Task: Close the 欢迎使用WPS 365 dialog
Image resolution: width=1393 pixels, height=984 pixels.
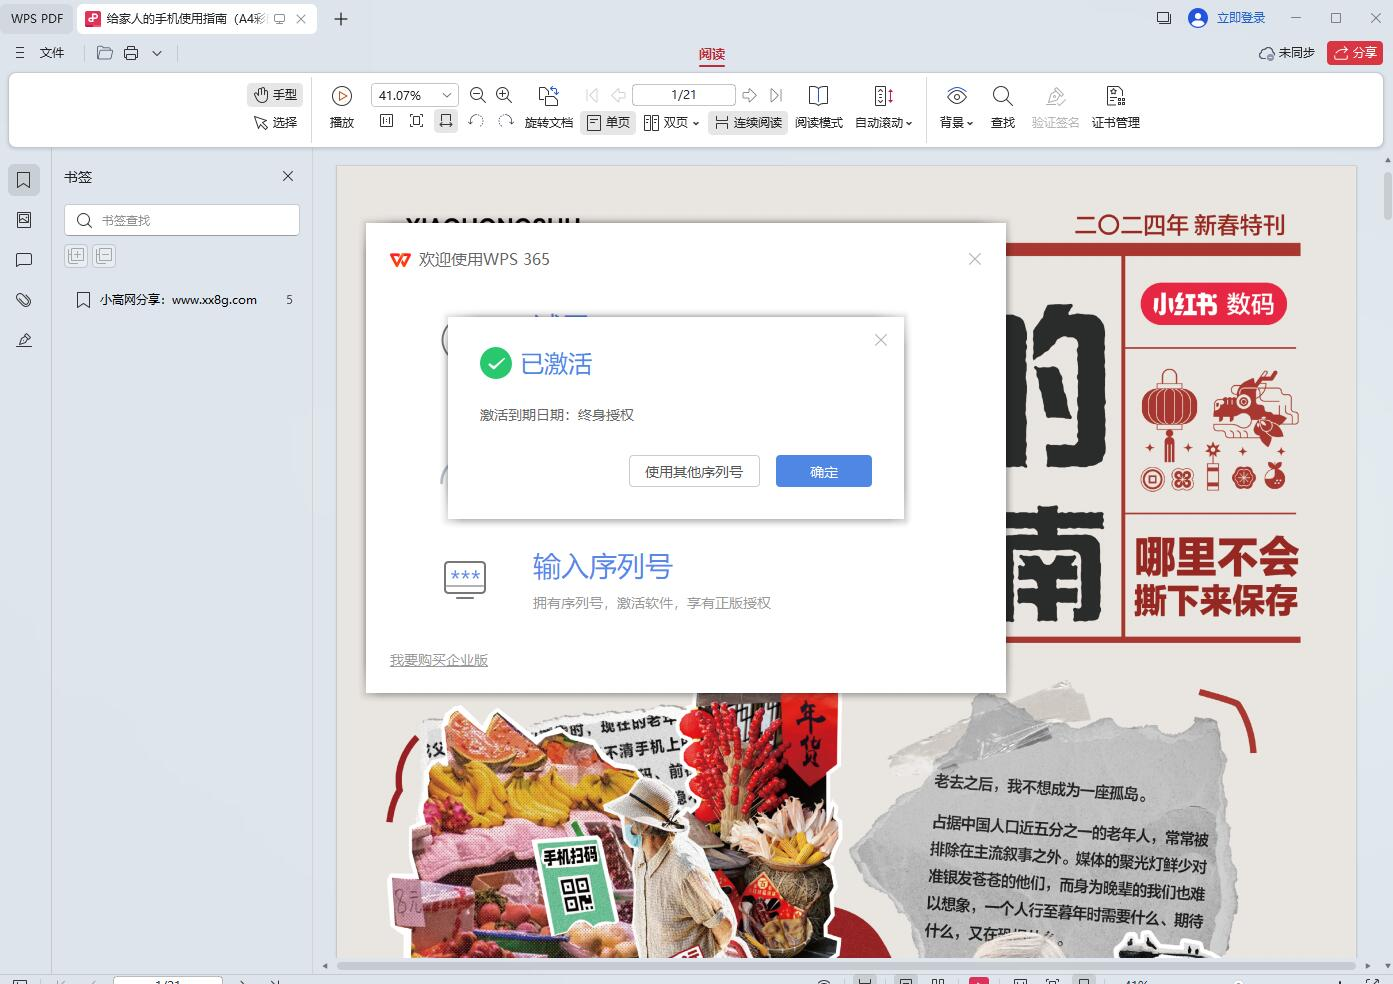Action: pyautogui.click(x=975, y=259)
